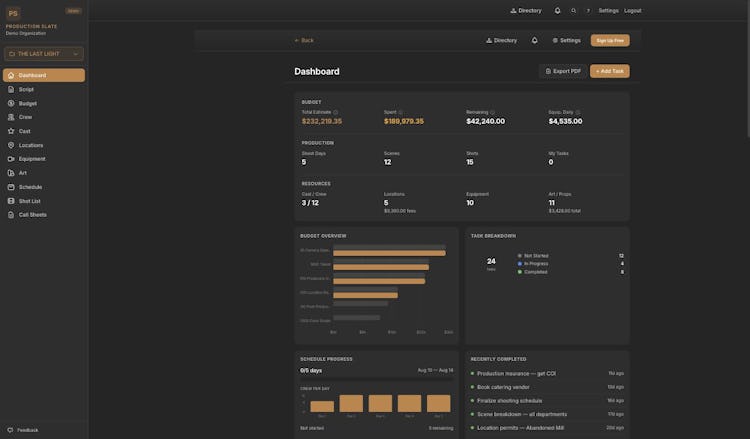Click info icon beside Total Estimate

335,112
